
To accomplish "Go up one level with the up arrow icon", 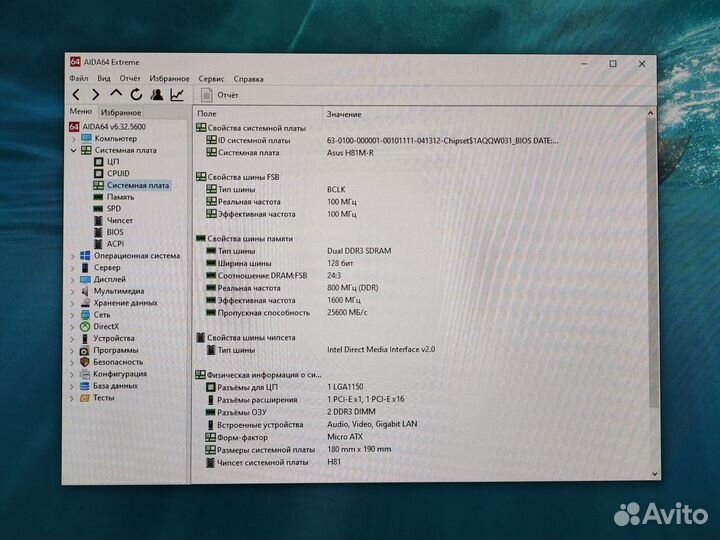I will tap(116, 94).
